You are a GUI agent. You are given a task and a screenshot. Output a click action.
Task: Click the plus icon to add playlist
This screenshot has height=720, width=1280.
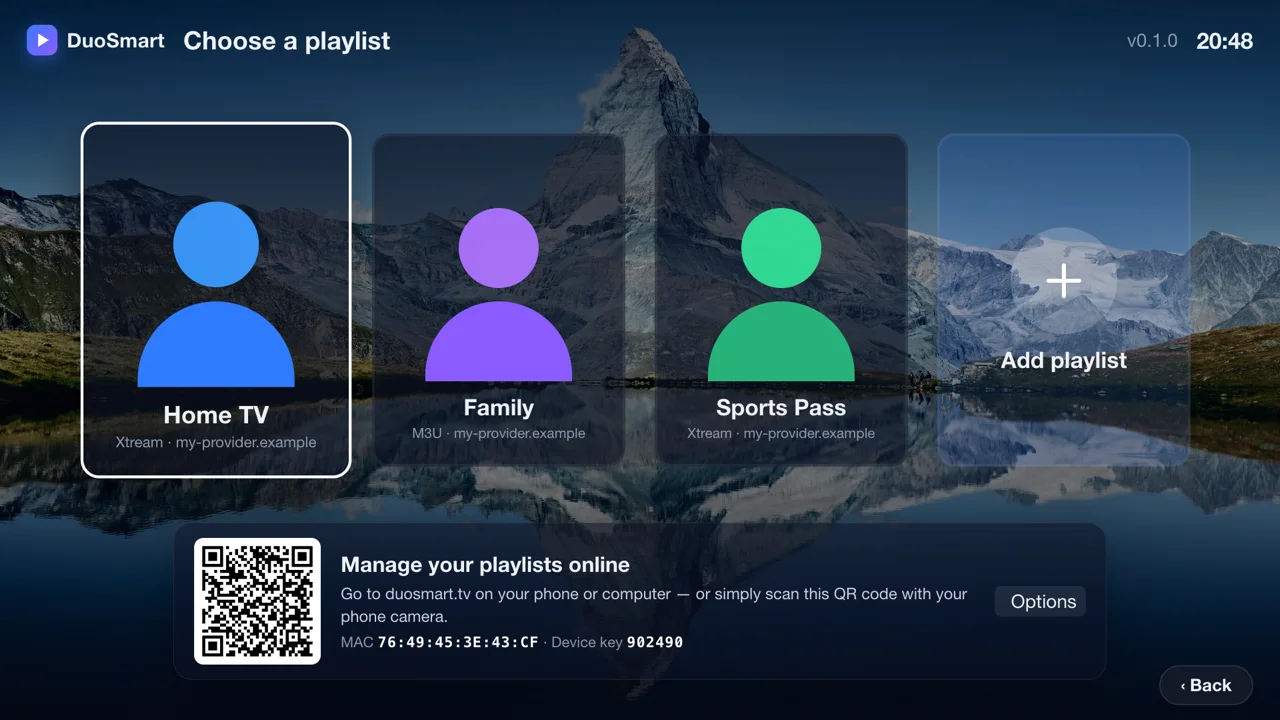tap(1064, 281)
